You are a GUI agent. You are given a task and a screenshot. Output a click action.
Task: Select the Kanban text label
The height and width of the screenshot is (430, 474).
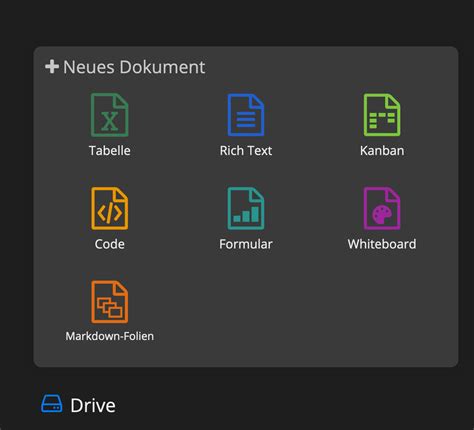tap(382, 151)
